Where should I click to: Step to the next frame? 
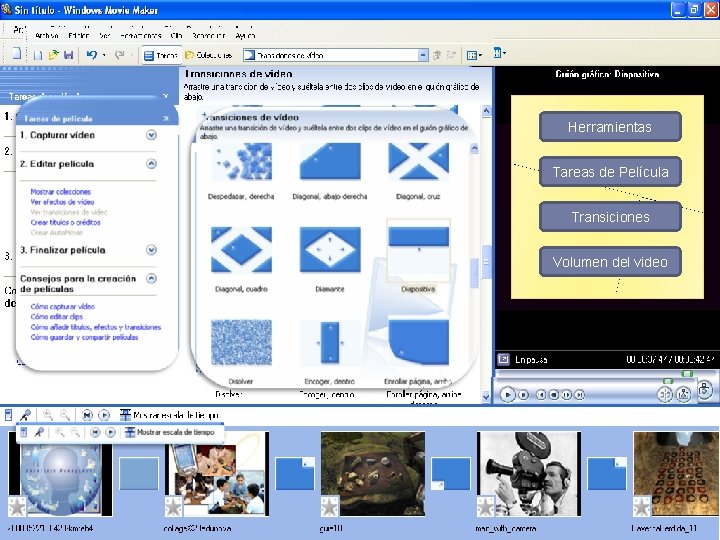(x=567, y=394)
